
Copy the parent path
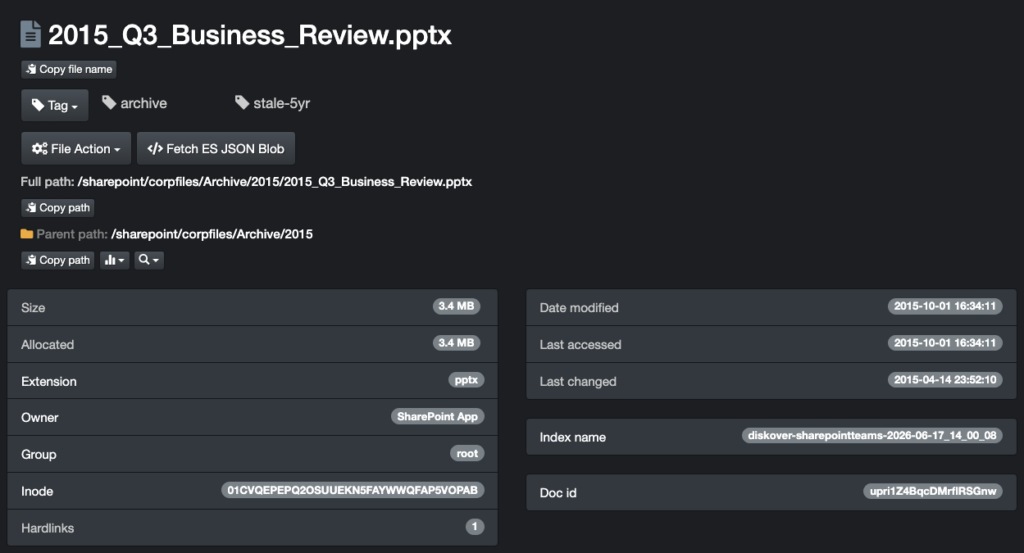click(x=57, y=260)
